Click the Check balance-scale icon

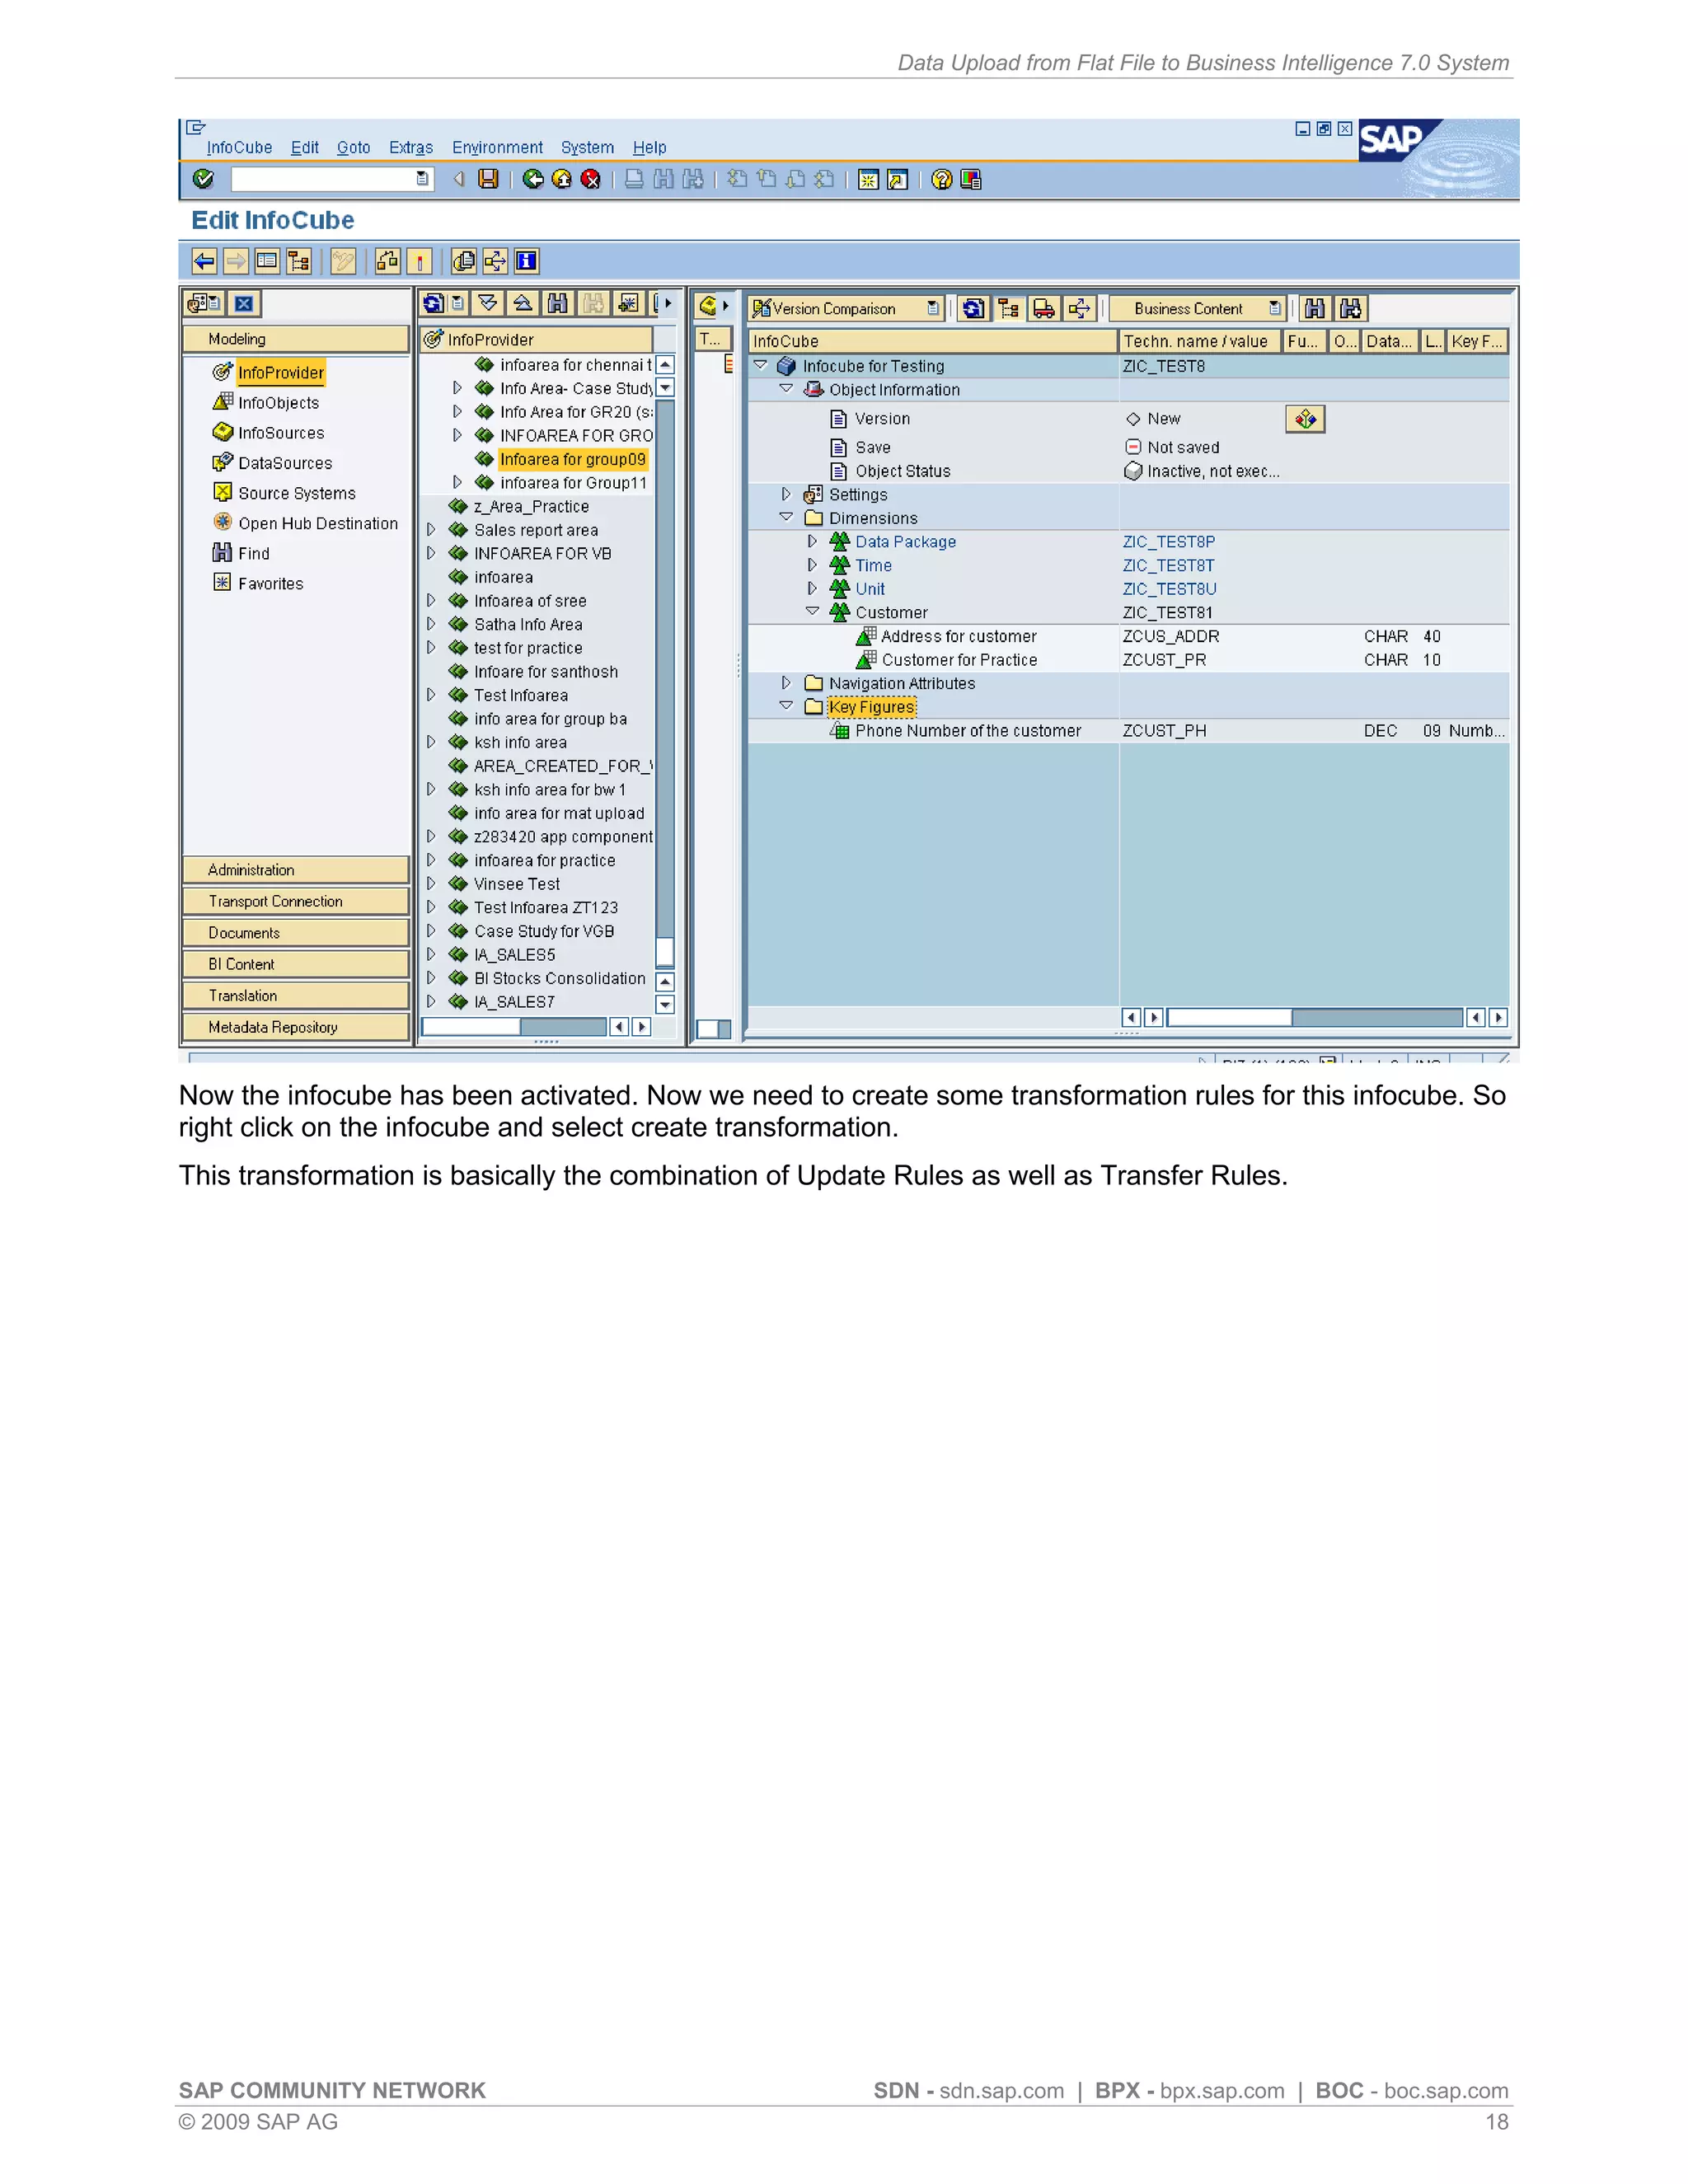click(388, 262)
